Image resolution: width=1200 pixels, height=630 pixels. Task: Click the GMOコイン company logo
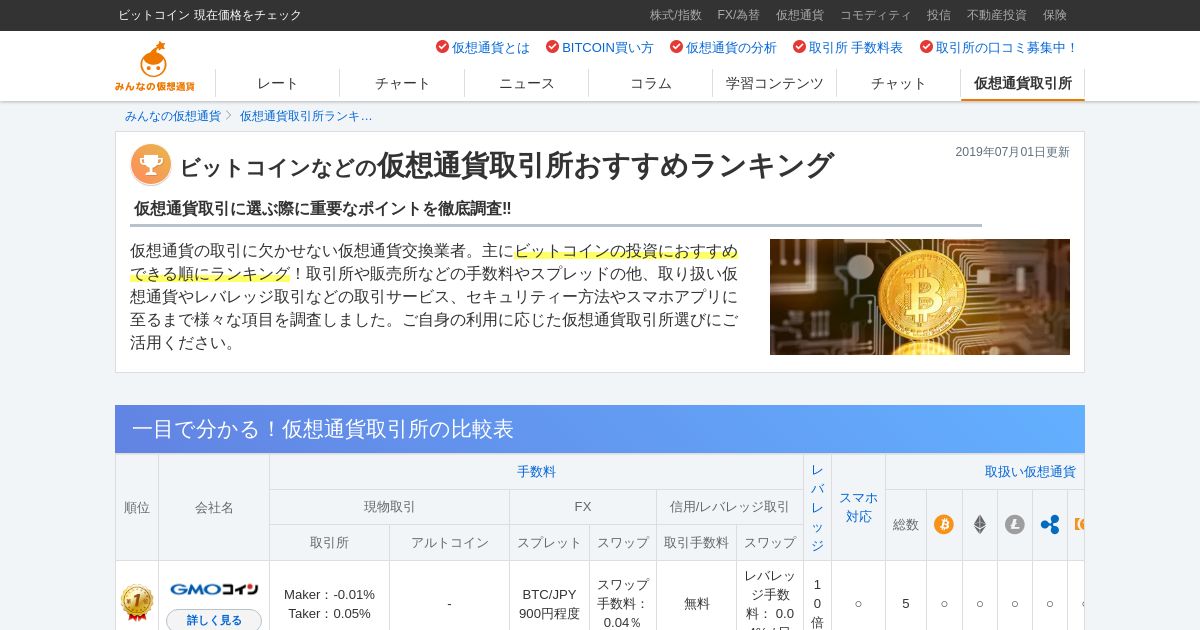coord(214,589)
